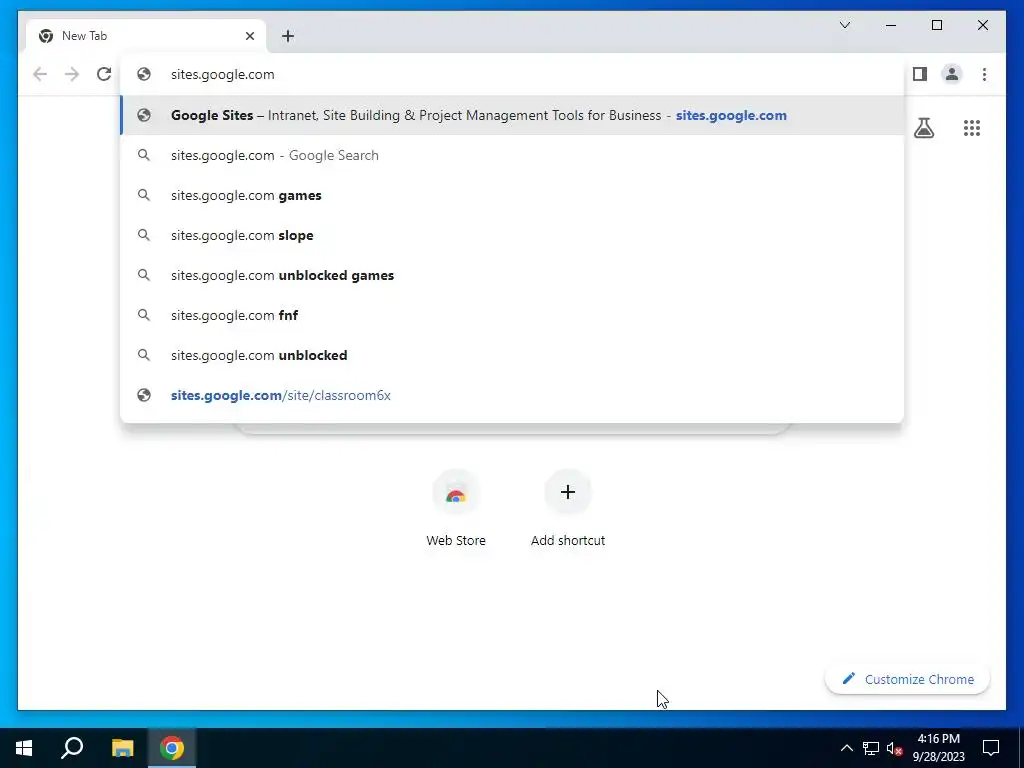Open the side panel icon
The width and height of the screenshot is (1024, 768).
click(920, 74)
